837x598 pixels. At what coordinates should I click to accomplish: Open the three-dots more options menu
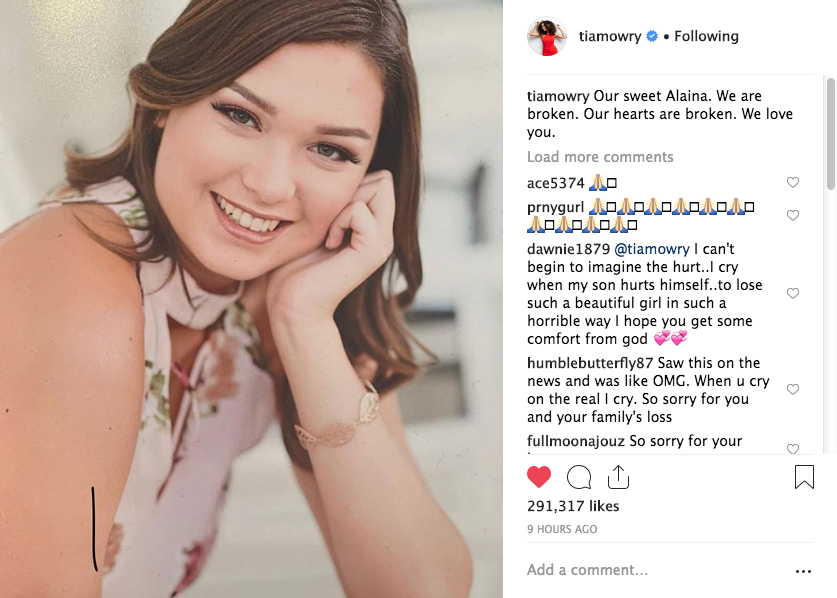[803, 571]
